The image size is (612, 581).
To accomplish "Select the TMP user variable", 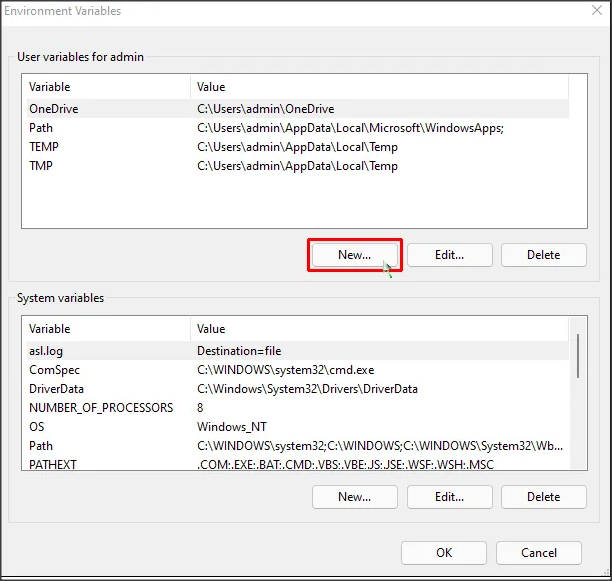I will (x=41, y=166).
